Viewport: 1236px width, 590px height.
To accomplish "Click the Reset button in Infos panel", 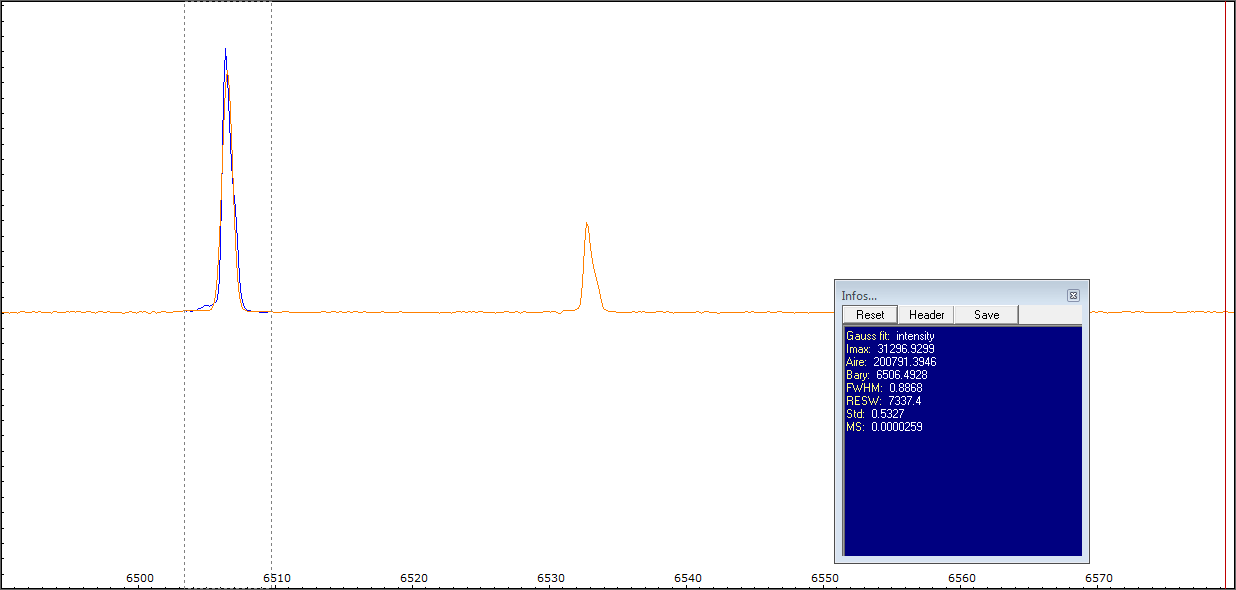I will coord(870,315).
